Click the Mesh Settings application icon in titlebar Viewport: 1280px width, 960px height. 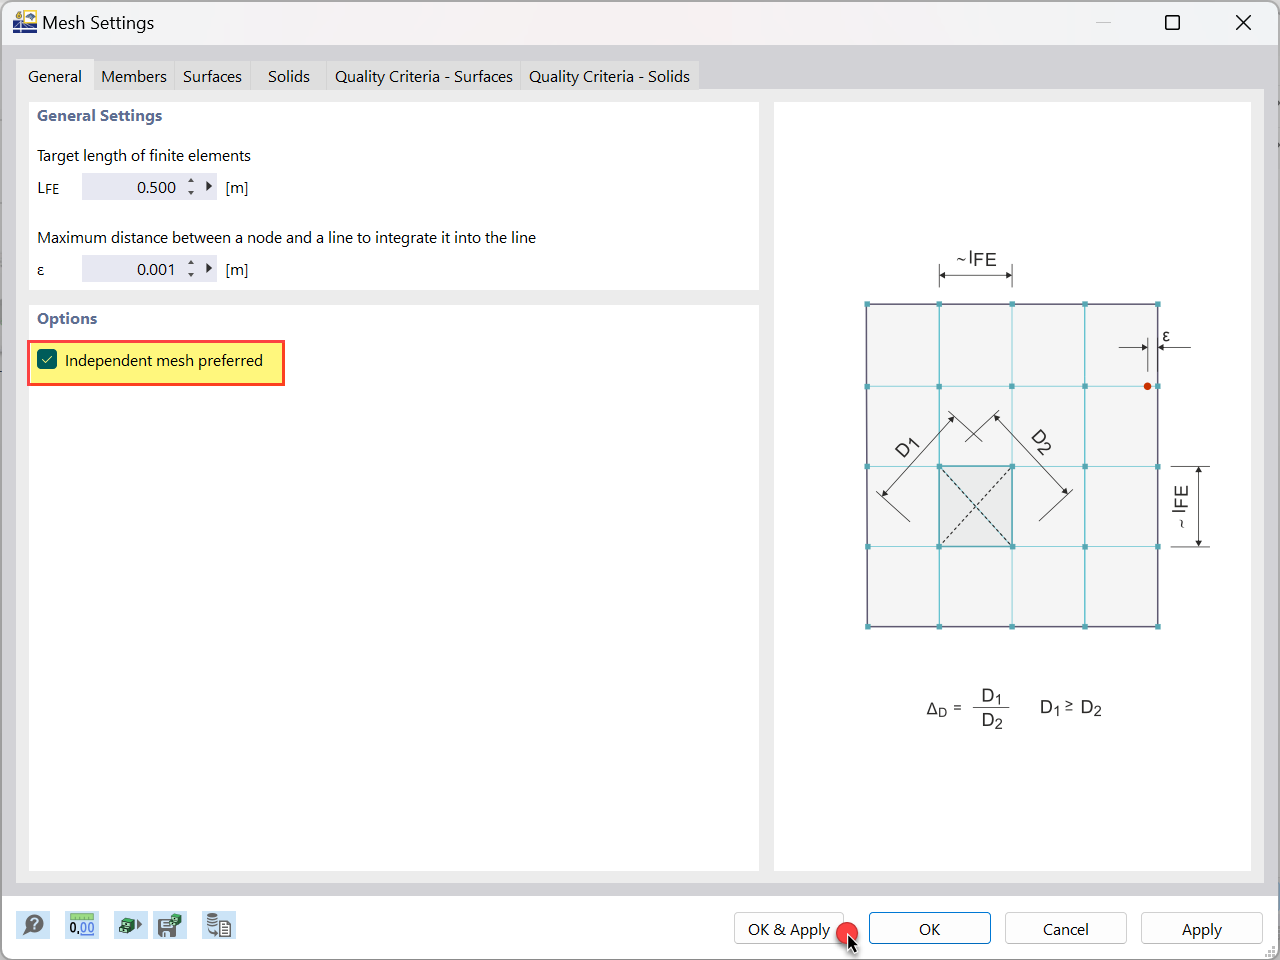24,21
